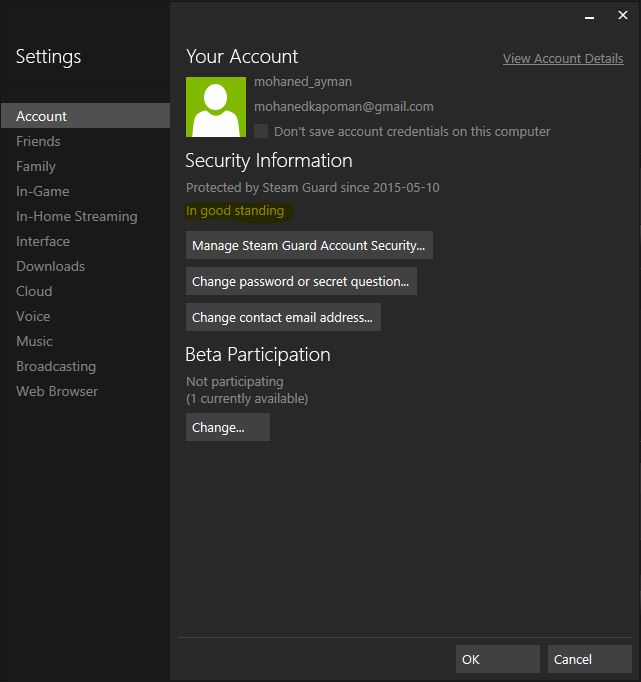Close the Settings window with X
The height and width of the screenshot is (682, 641).
pos(623,15)
